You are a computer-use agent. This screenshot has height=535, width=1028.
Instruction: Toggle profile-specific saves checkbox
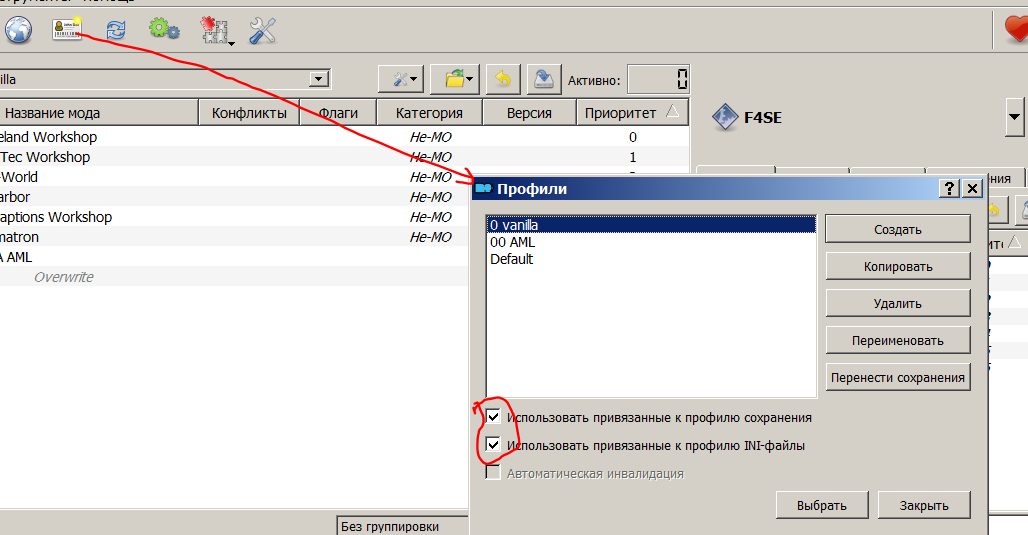coord(493,417)
